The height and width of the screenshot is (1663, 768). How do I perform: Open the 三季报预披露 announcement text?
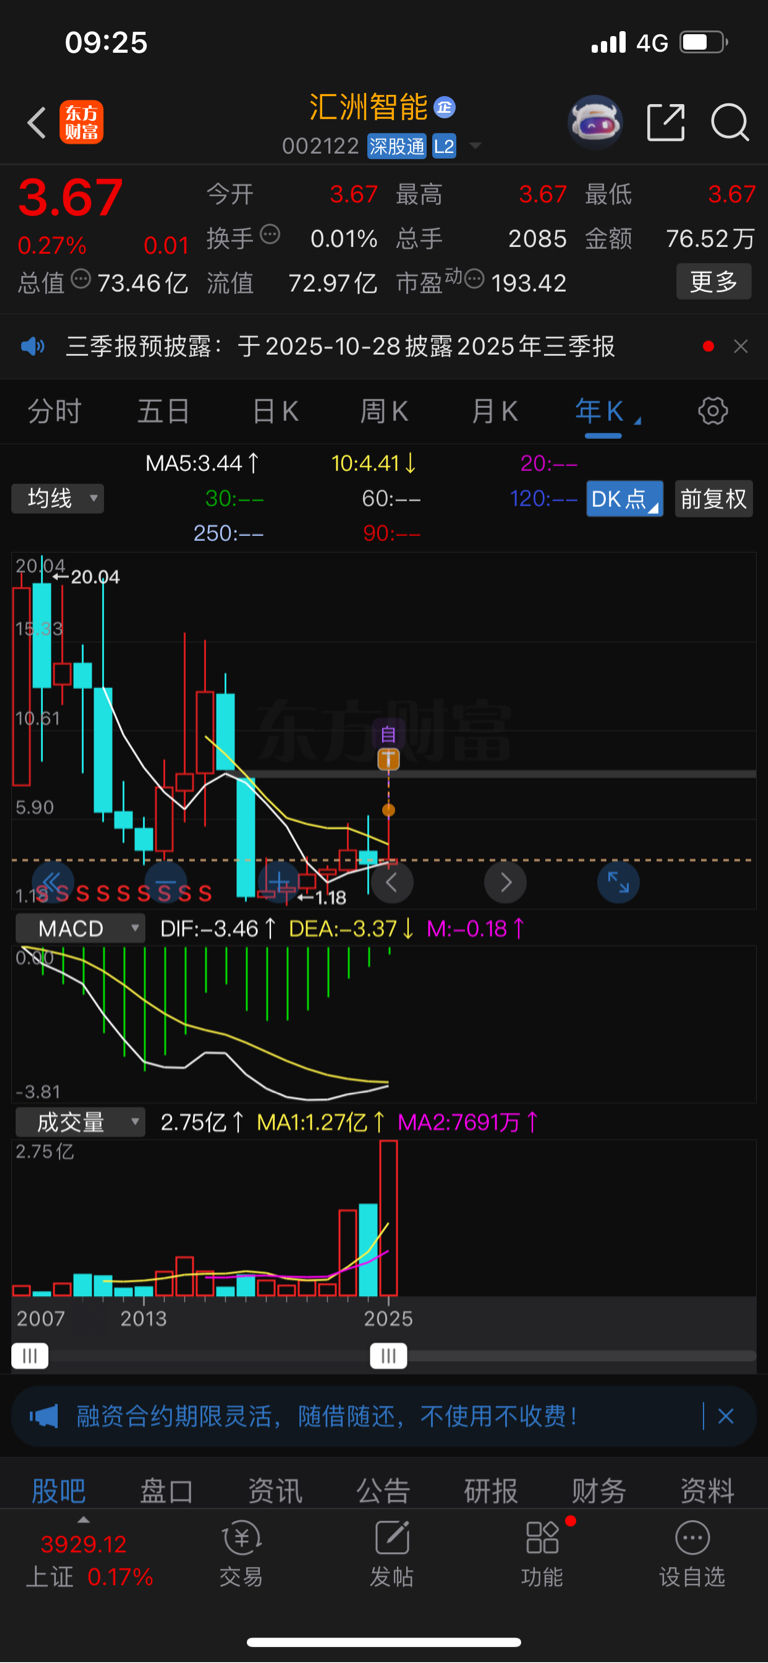point(340,346)
